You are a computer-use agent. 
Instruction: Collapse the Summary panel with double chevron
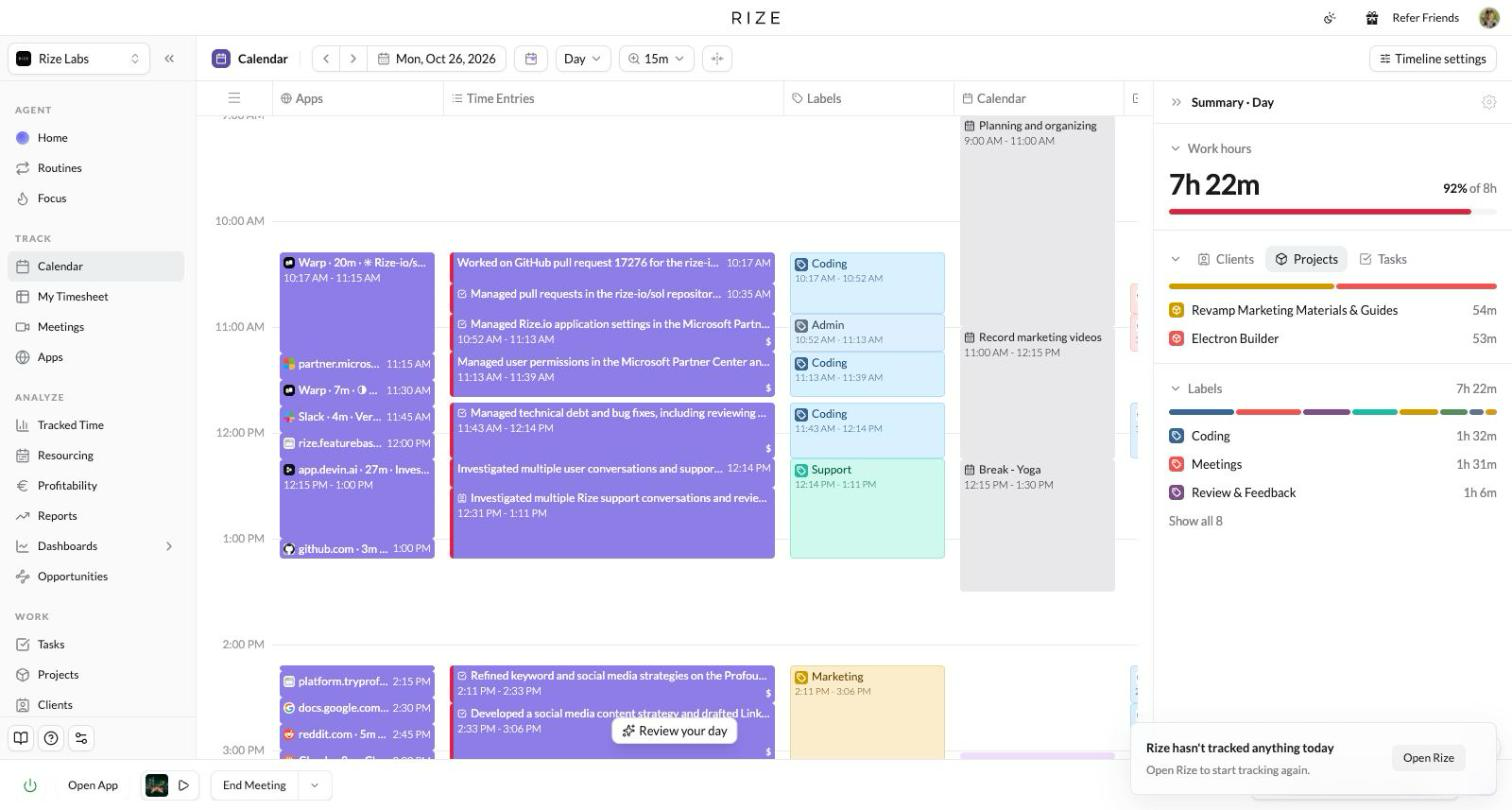pos(1176,102)
